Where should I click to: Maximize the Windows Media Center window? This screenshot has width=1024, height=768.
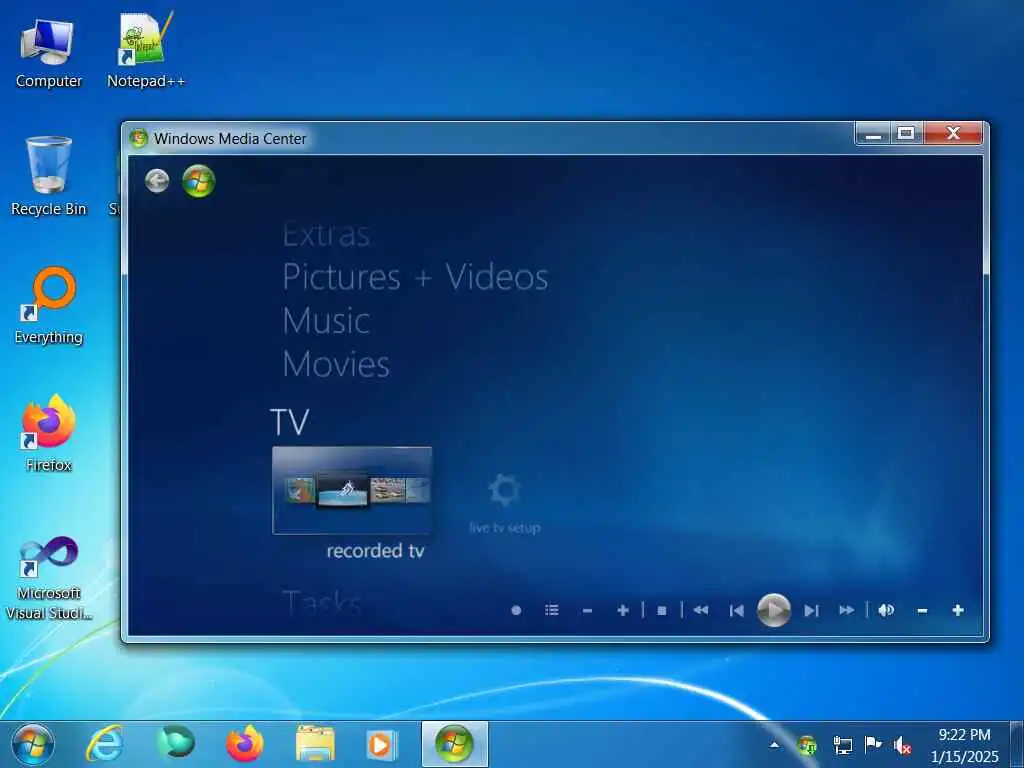906,133
